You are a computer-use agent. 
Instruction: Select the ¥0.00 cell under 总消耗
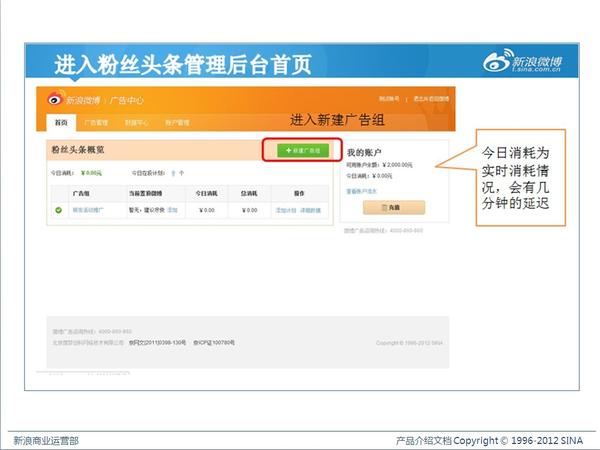[x=249, y=210]
